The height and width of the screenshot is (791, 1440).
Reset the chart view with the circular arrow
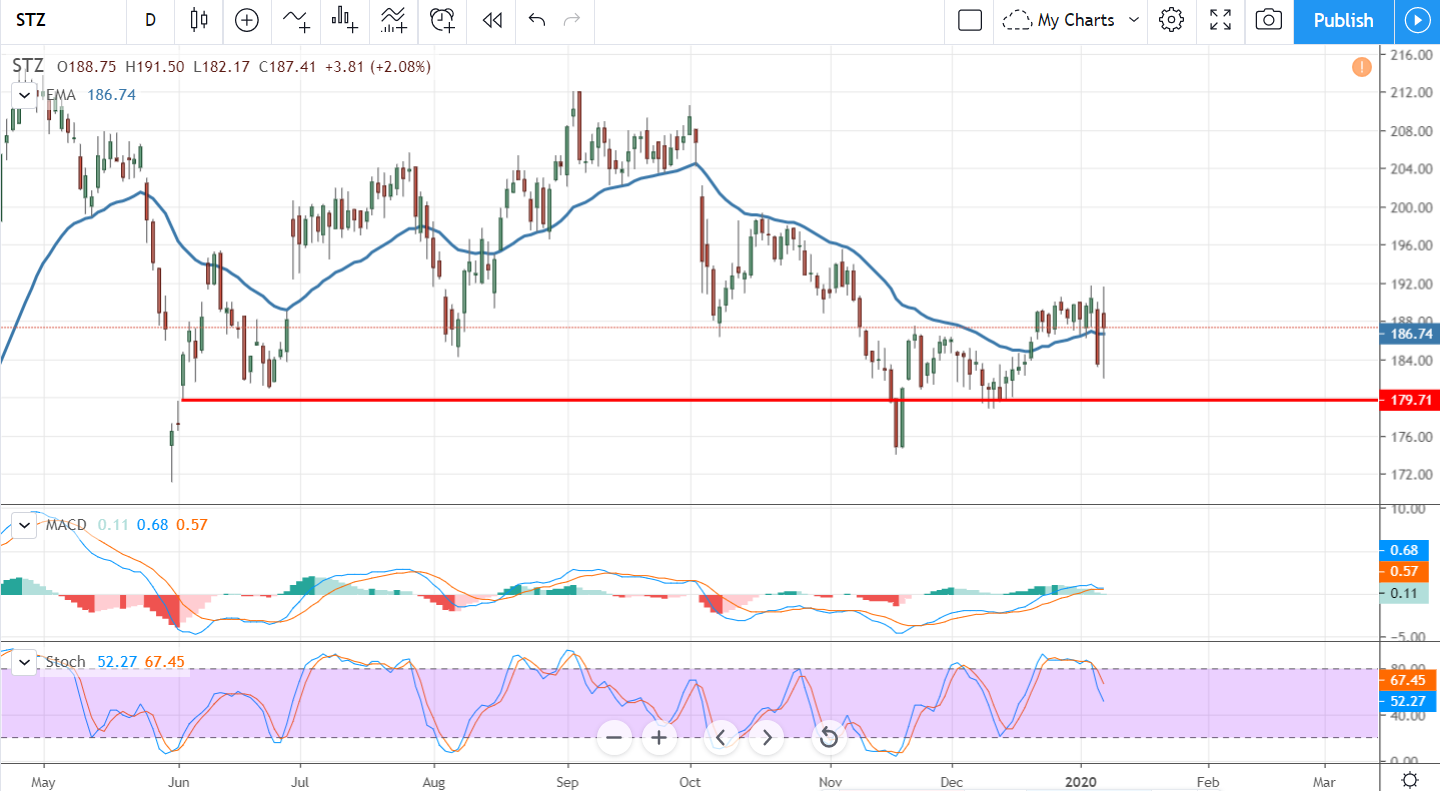(828, 738)
